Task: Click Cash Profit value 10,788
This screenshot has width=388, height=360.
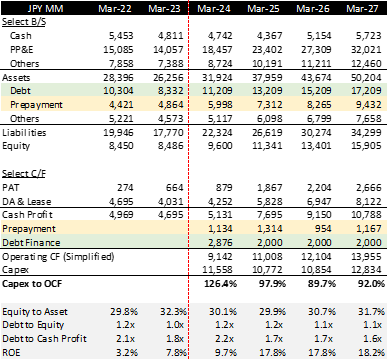Action: click(366, 215)
